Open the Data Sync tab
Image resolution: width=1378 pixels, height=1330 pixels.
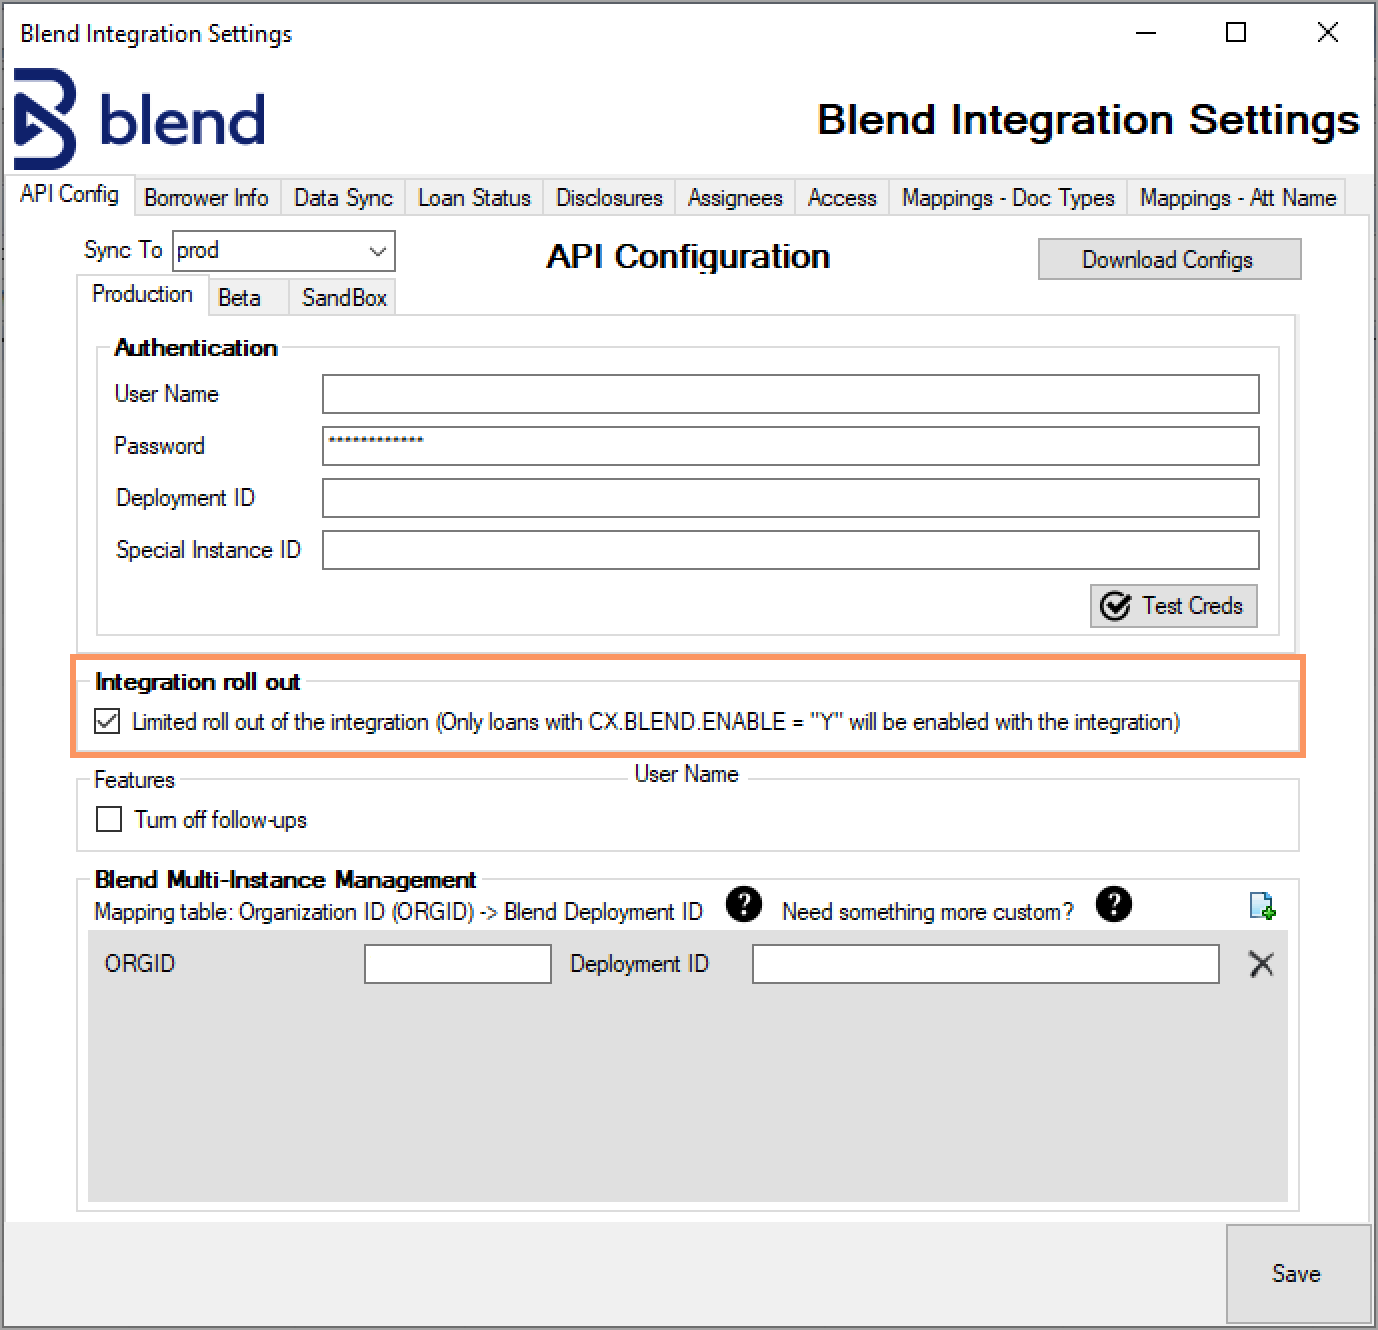(x=343, y=198)
